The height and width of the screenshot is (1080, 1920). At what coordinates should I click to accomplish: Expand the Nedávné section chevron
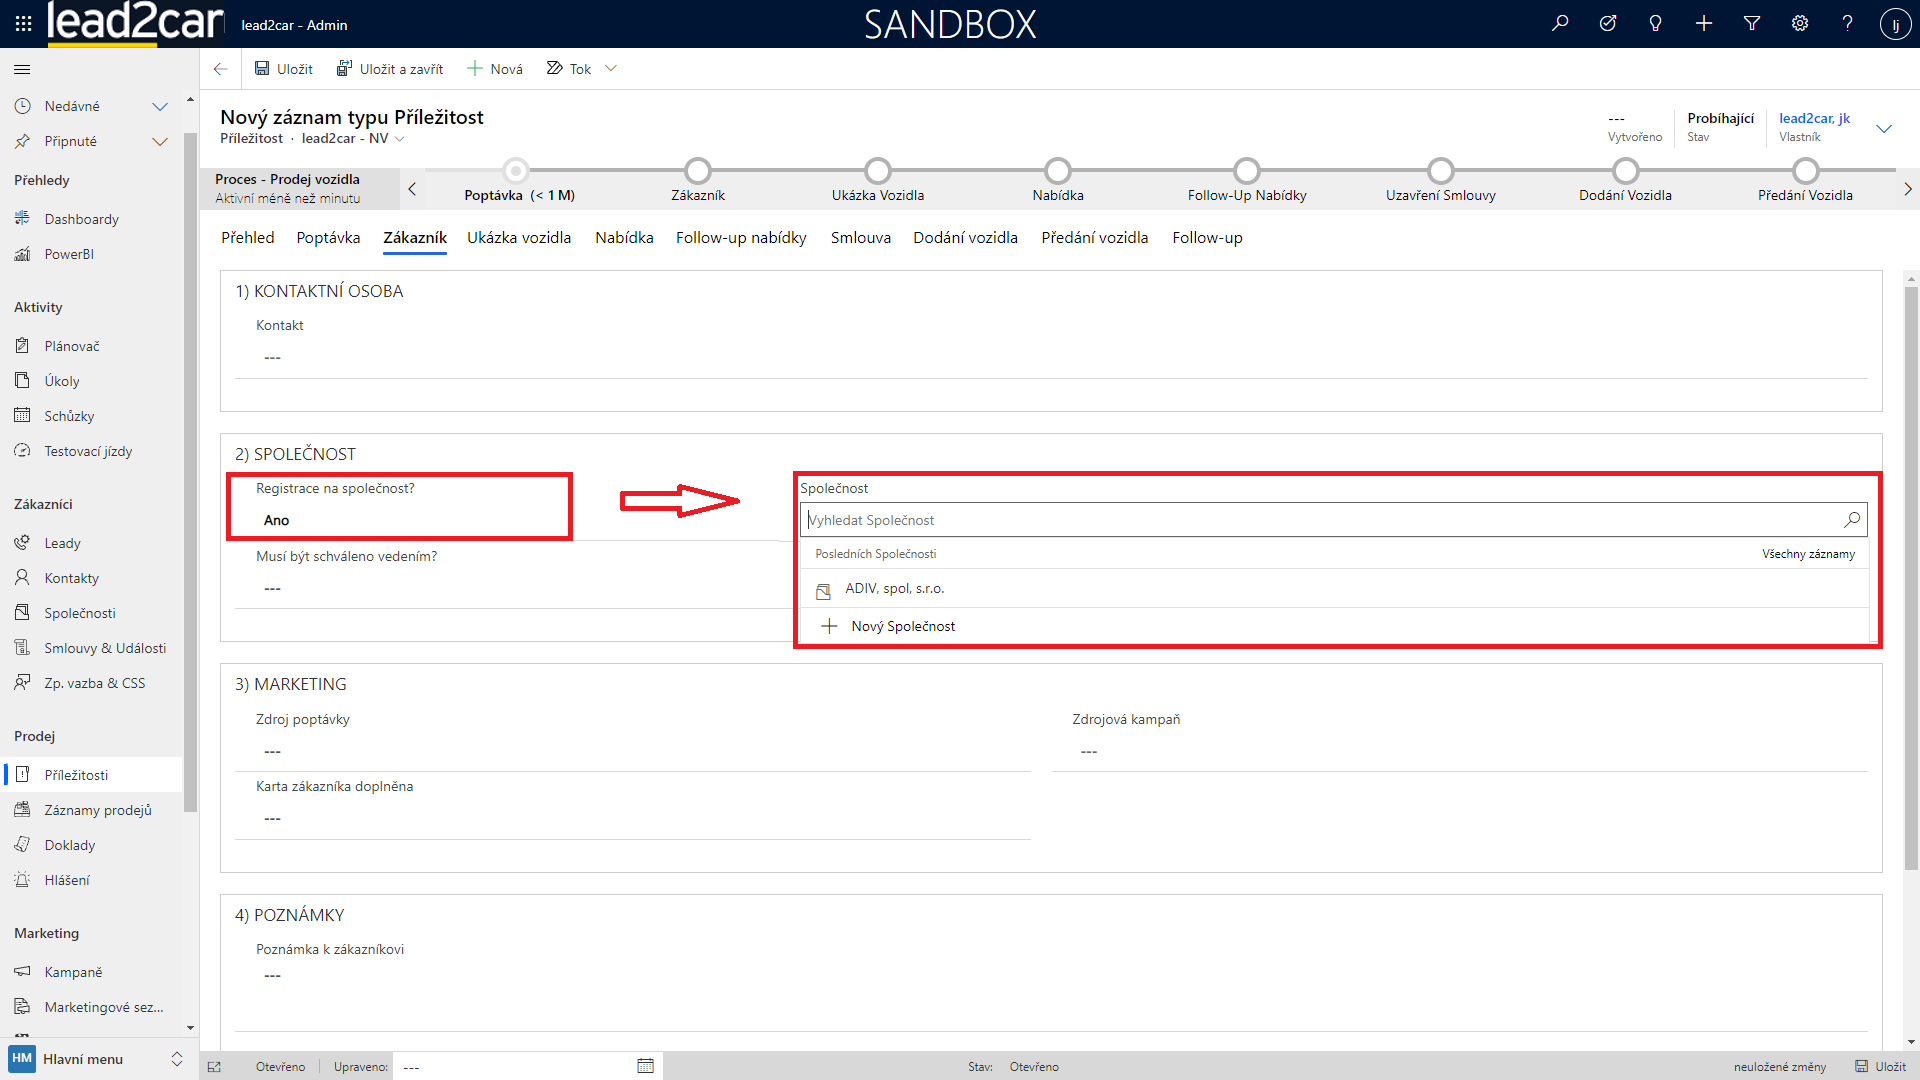click(159, 106)
